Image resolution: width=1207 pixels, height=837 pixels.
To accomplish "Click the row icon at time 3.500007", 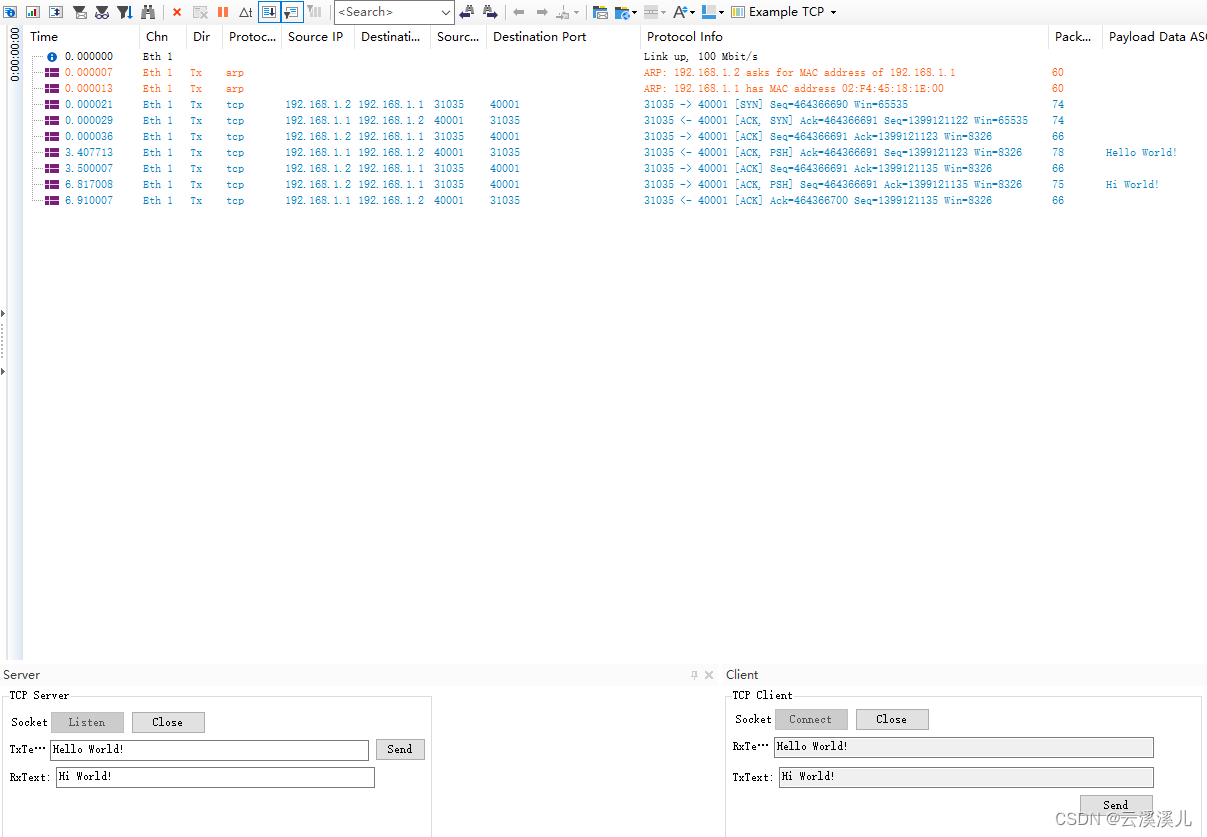I will pos(52,169).
